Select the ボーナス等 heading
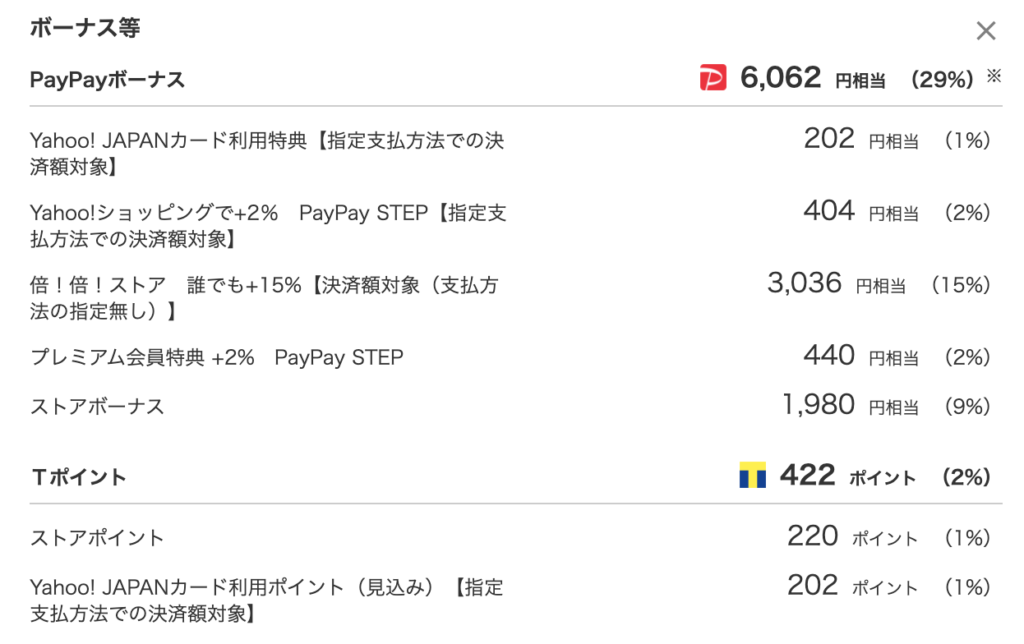This screenshot has height=644, width=1024. (x=85, y=28)
